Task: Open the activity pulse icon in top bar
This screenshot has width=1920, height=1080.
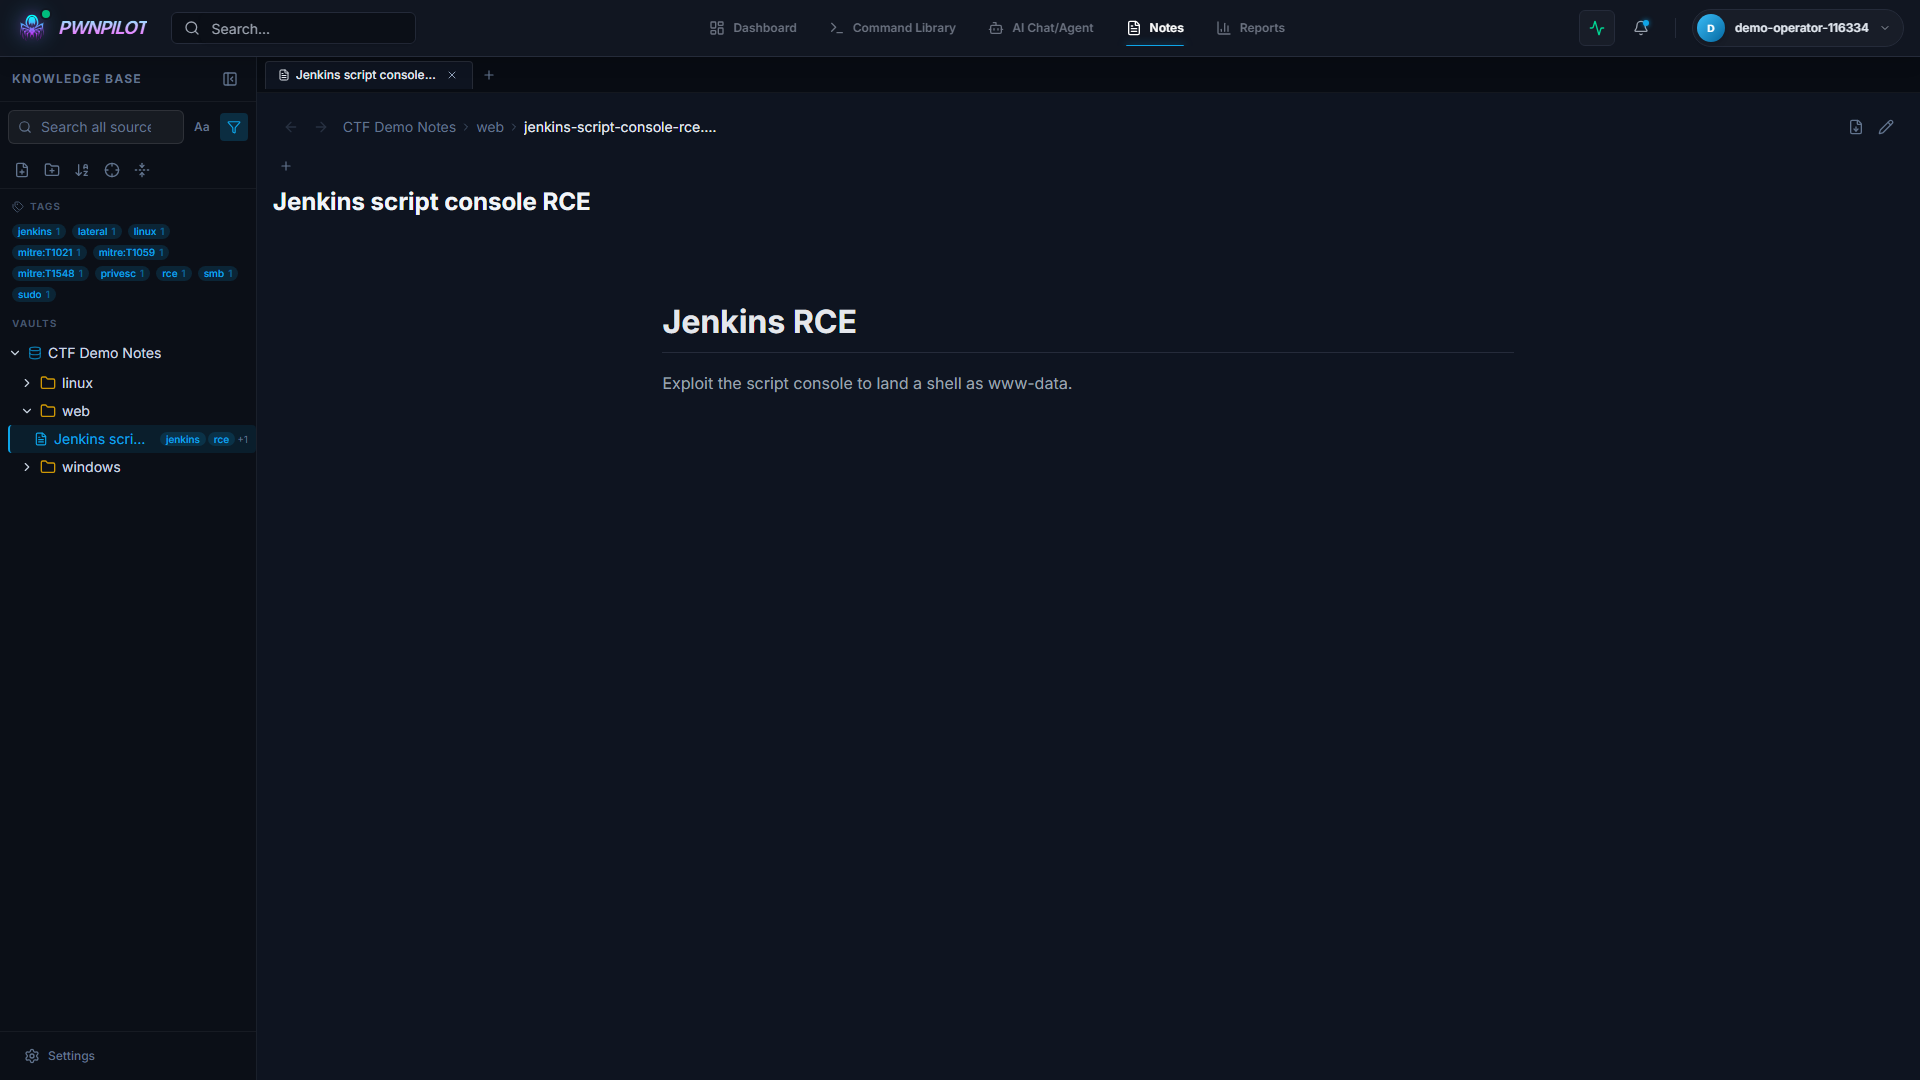Action: coord(1597,28)
